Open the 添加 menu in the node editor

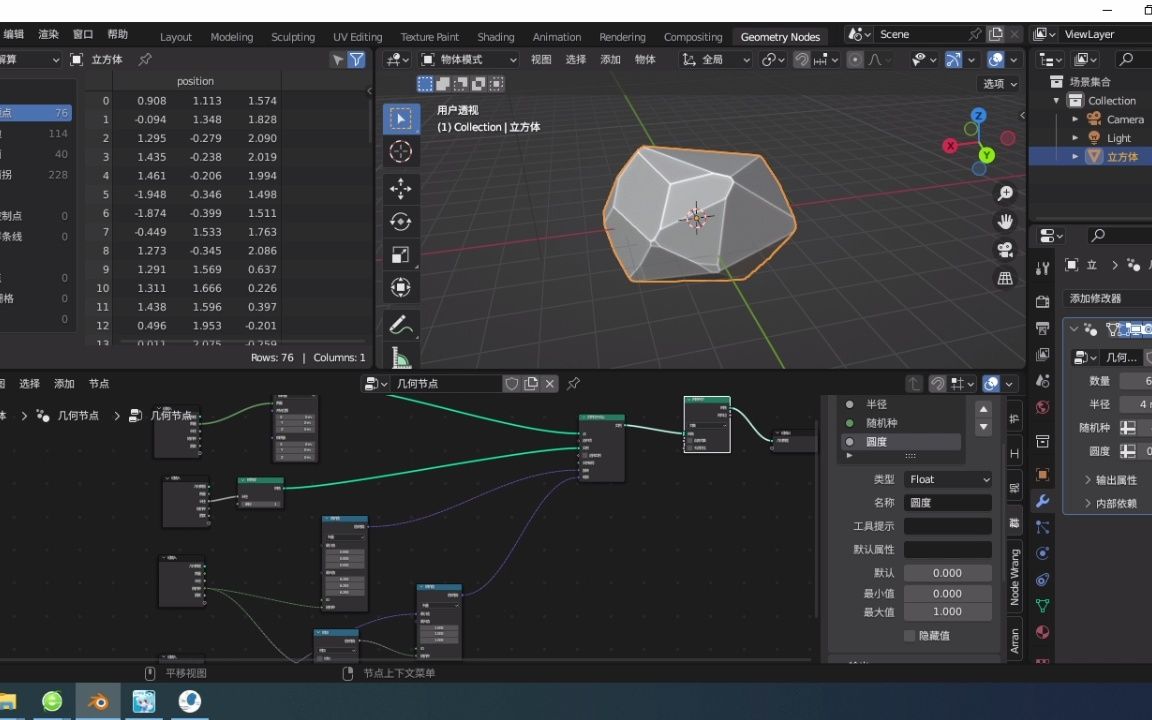64,383
